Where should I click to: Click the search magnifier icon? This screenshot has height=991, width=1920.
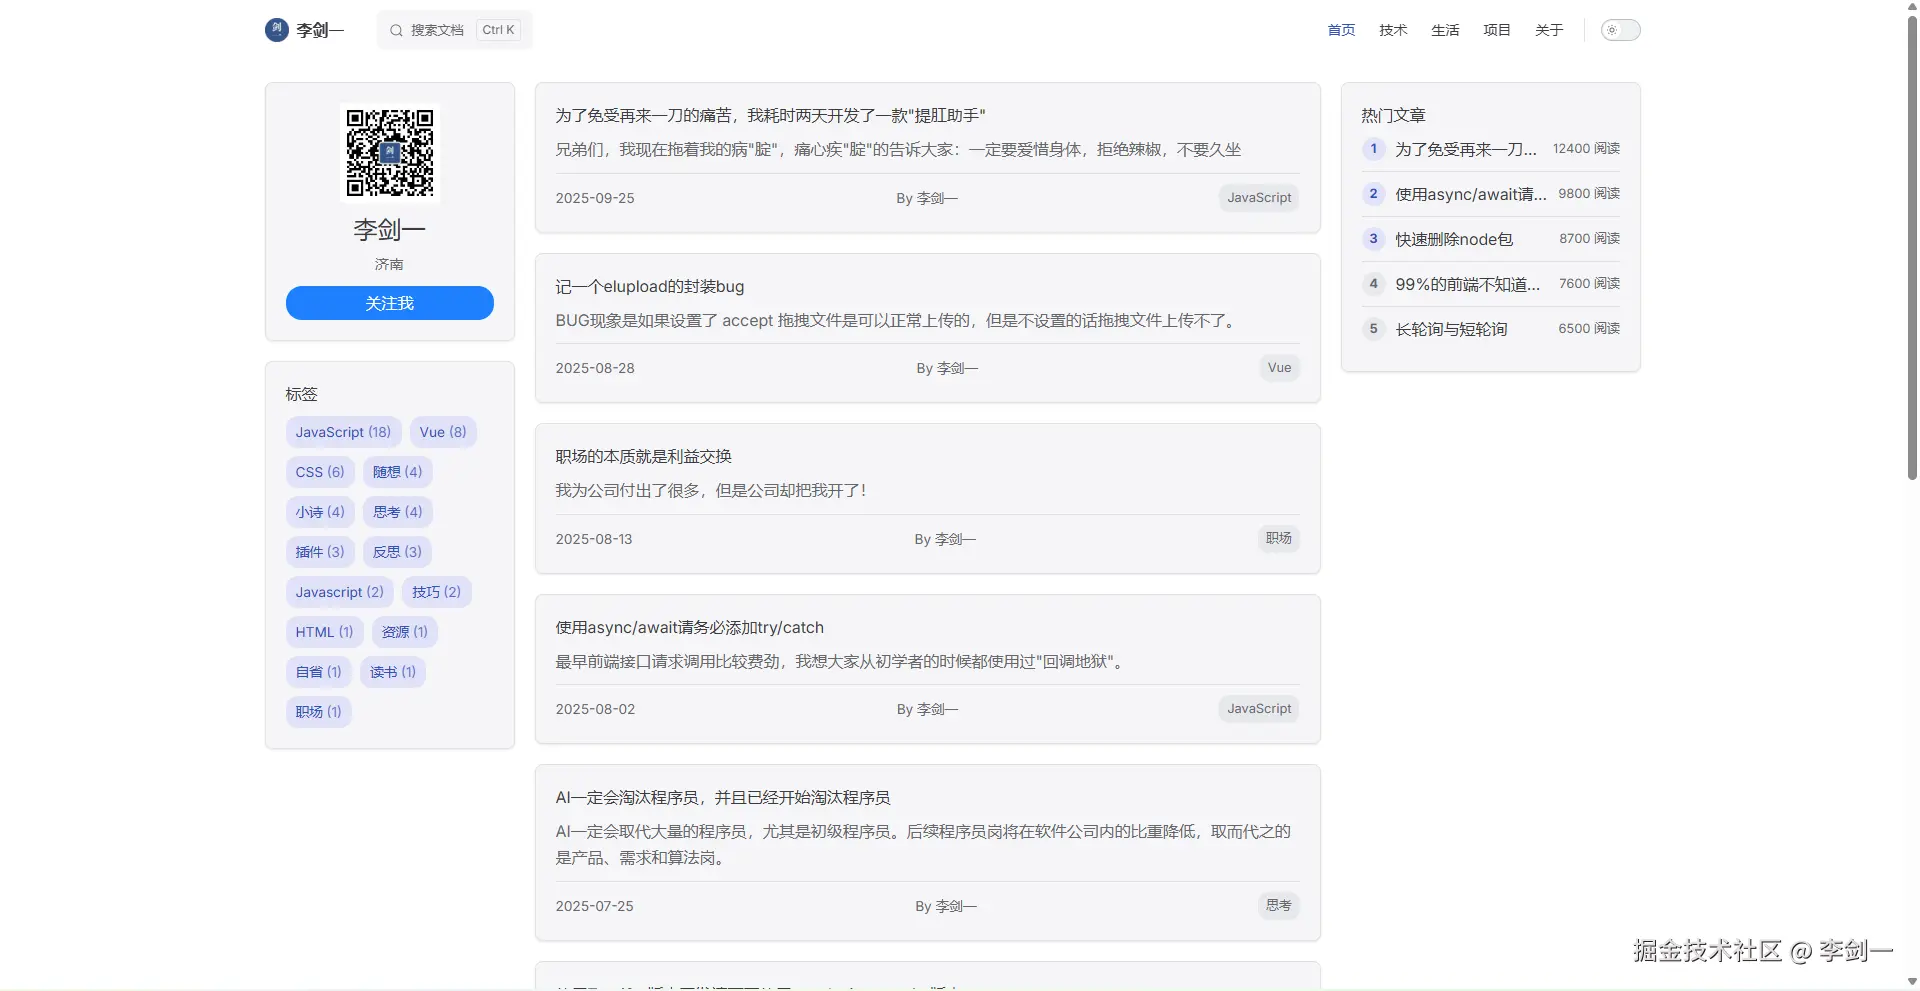point(396,30)
